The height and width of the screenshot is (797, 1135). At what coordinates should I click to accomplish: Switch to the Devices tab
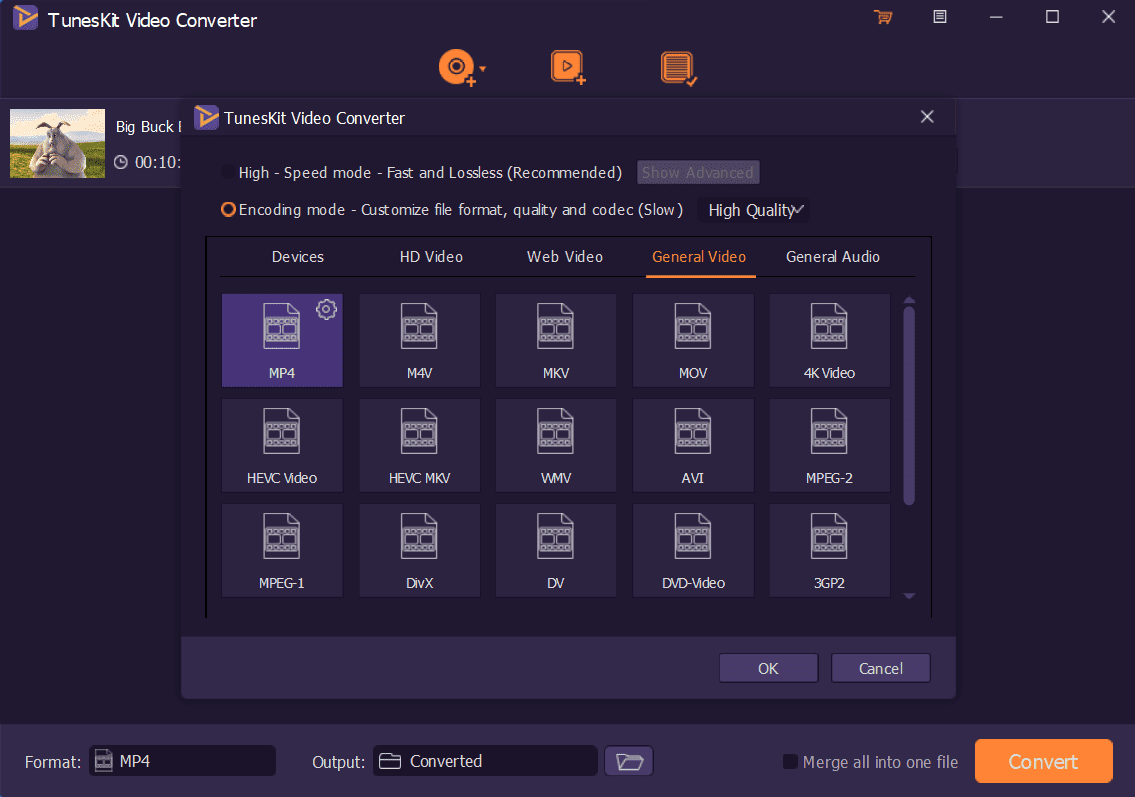(298, 257)
